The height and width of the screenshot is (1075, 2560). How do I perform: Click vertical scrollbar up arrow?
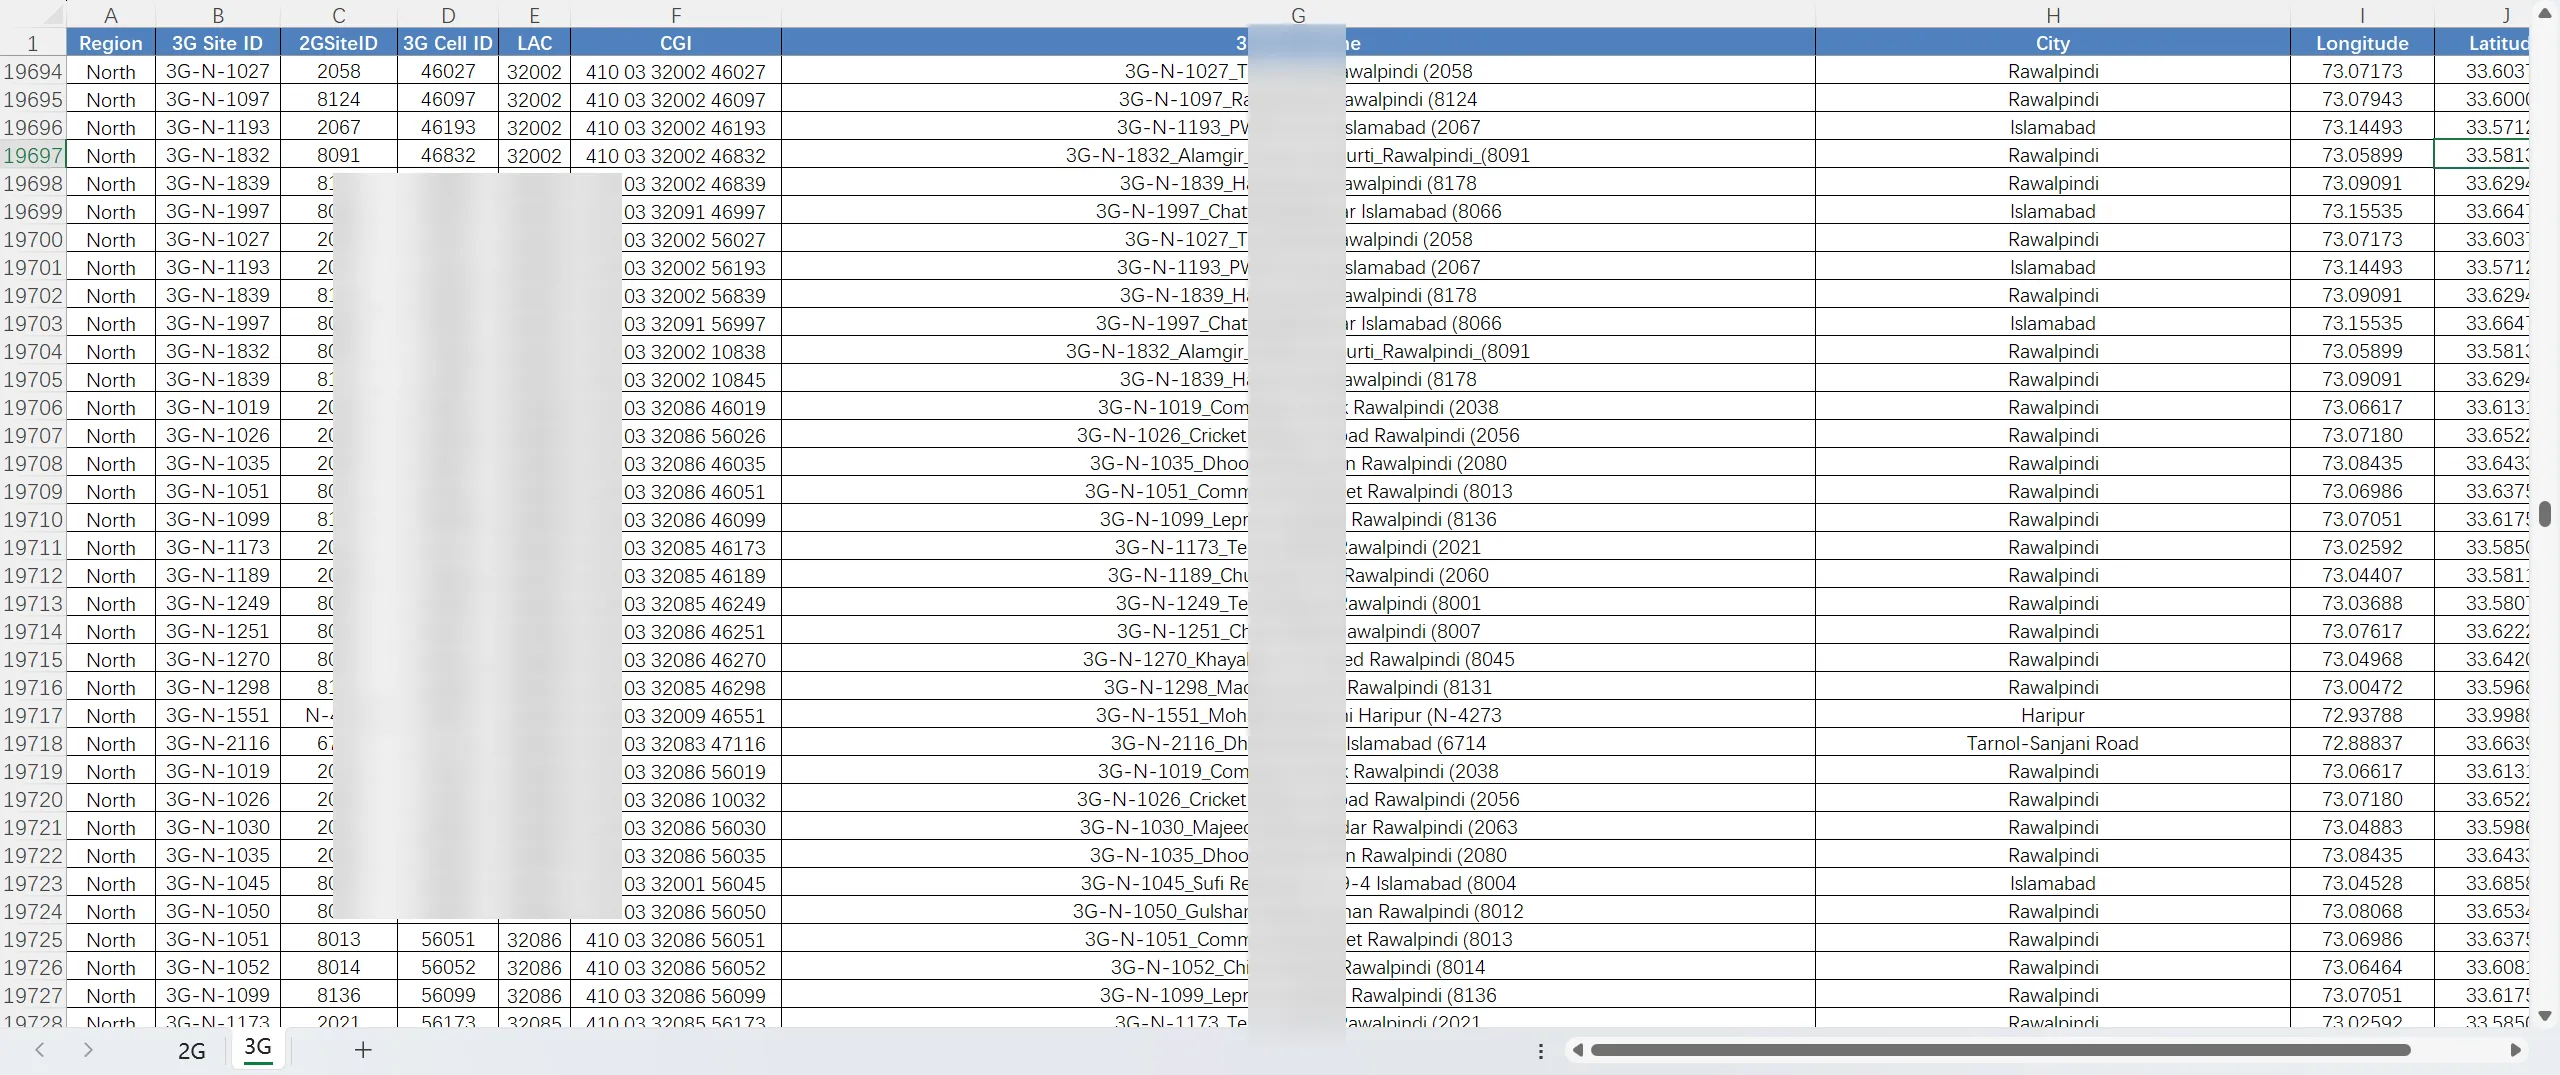tap(2545, 13)
